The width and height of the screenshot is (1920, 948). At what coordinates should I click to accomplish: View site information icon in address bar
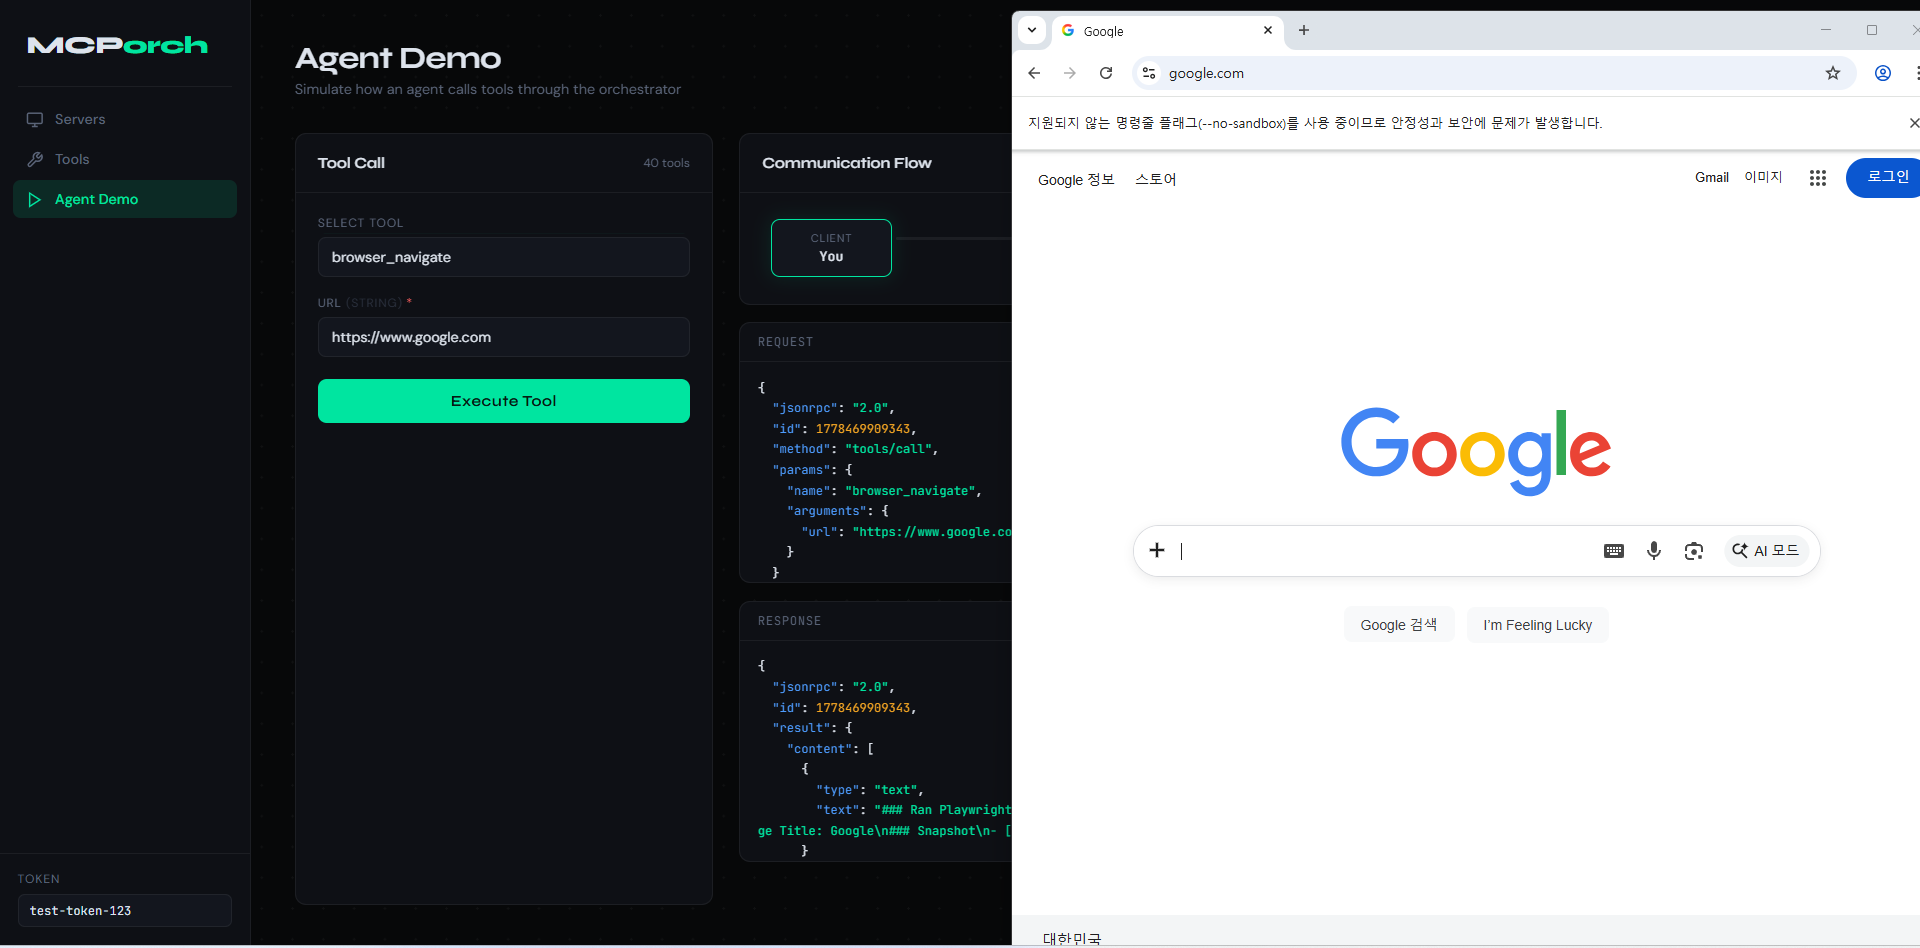pos(1149,73)
